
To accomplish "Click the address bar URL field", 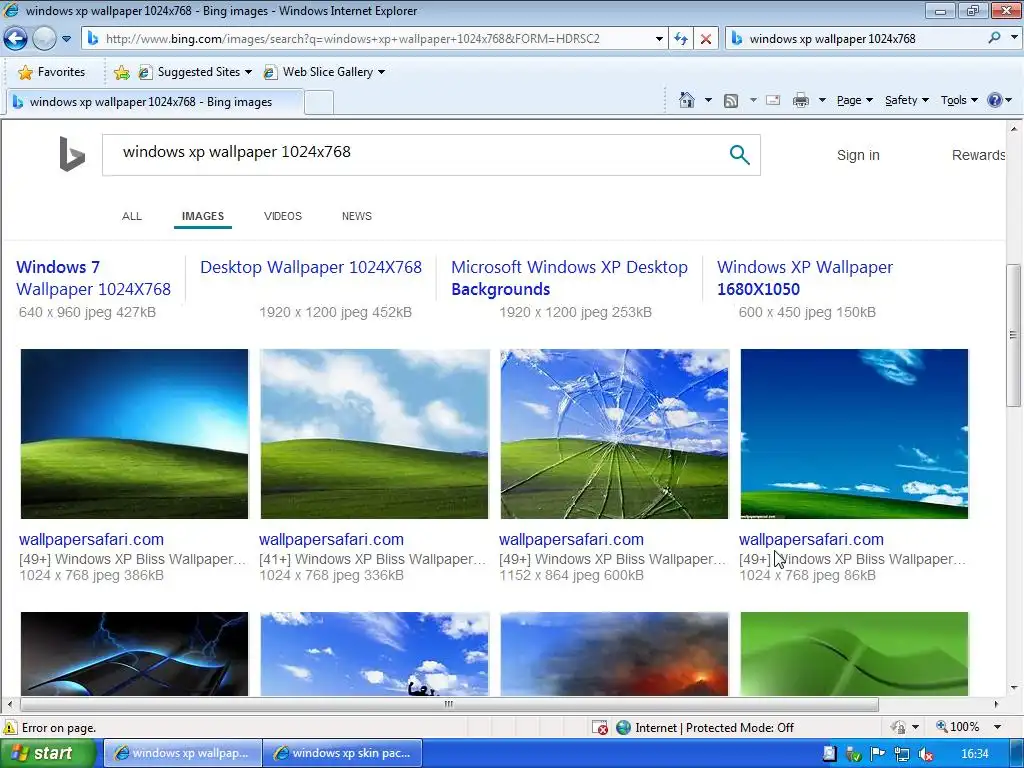I will coord(367,39).
